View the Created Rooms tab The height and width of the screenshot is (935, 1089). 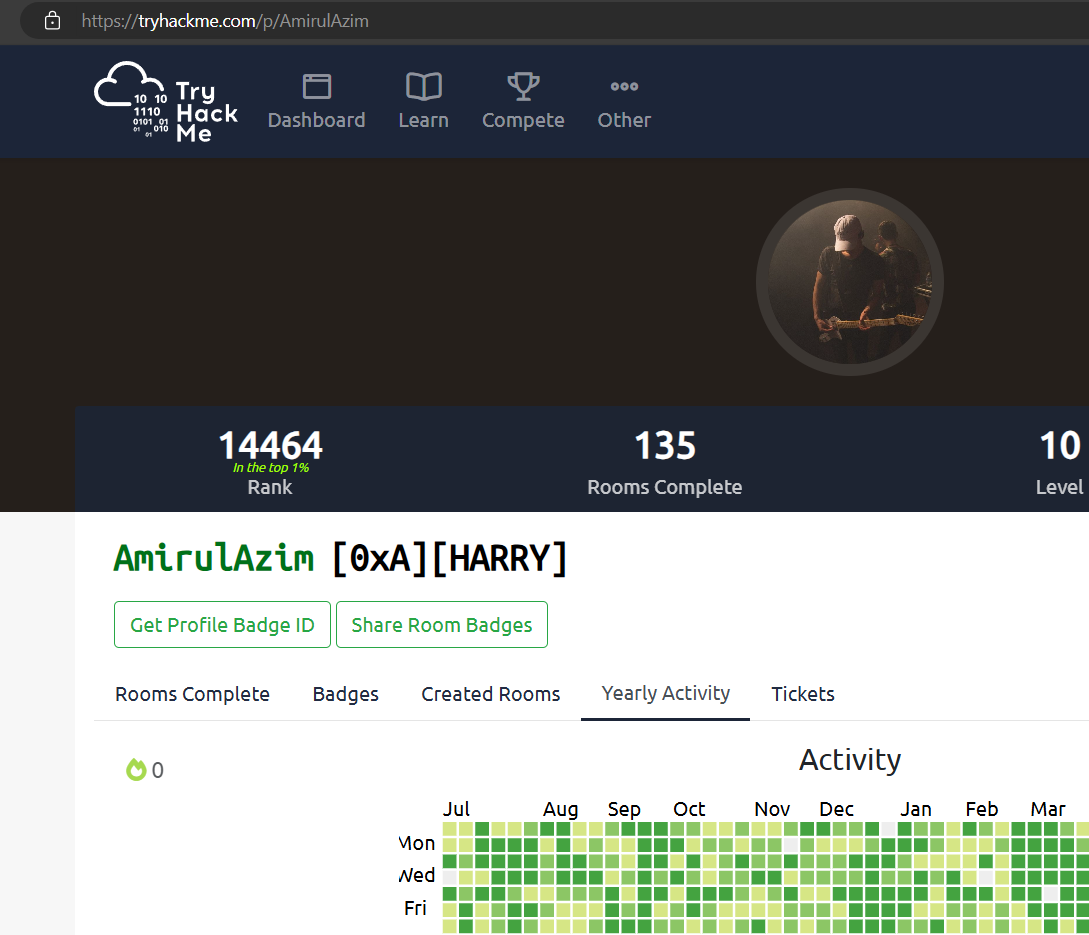[490, 694]
